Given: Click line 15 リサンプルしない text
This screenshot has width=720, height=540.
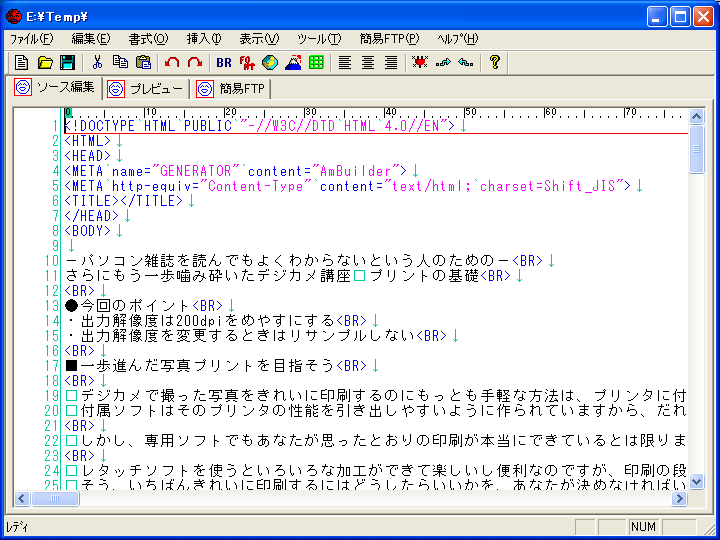Looking at the screenshot, I should tap(352, 336).
